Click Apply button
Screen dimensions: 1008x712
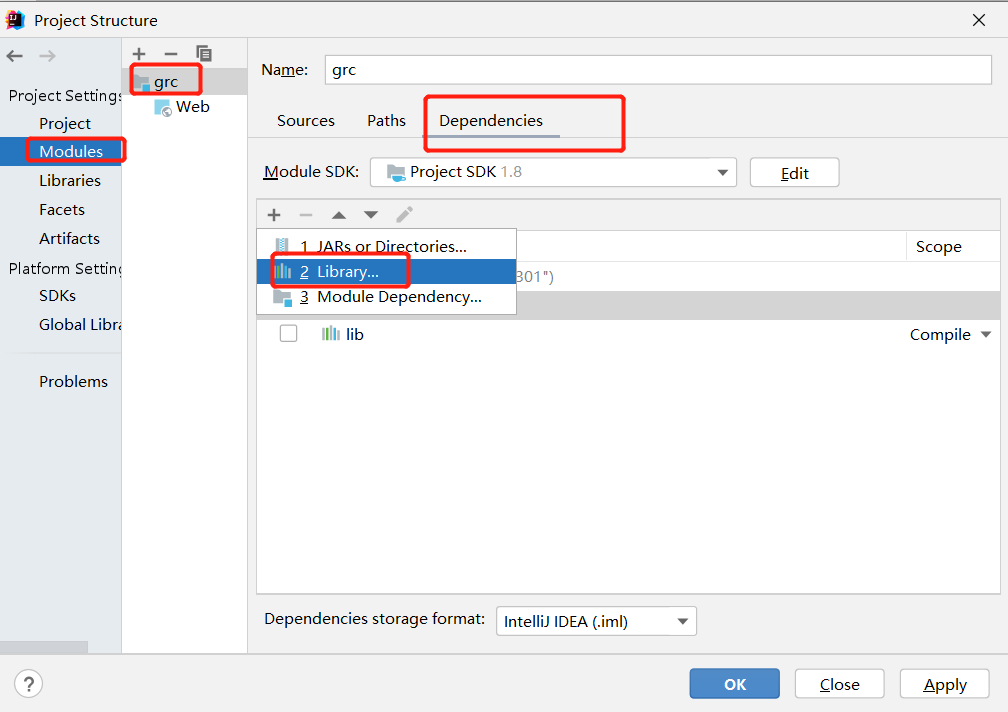(x=944, y=684)
